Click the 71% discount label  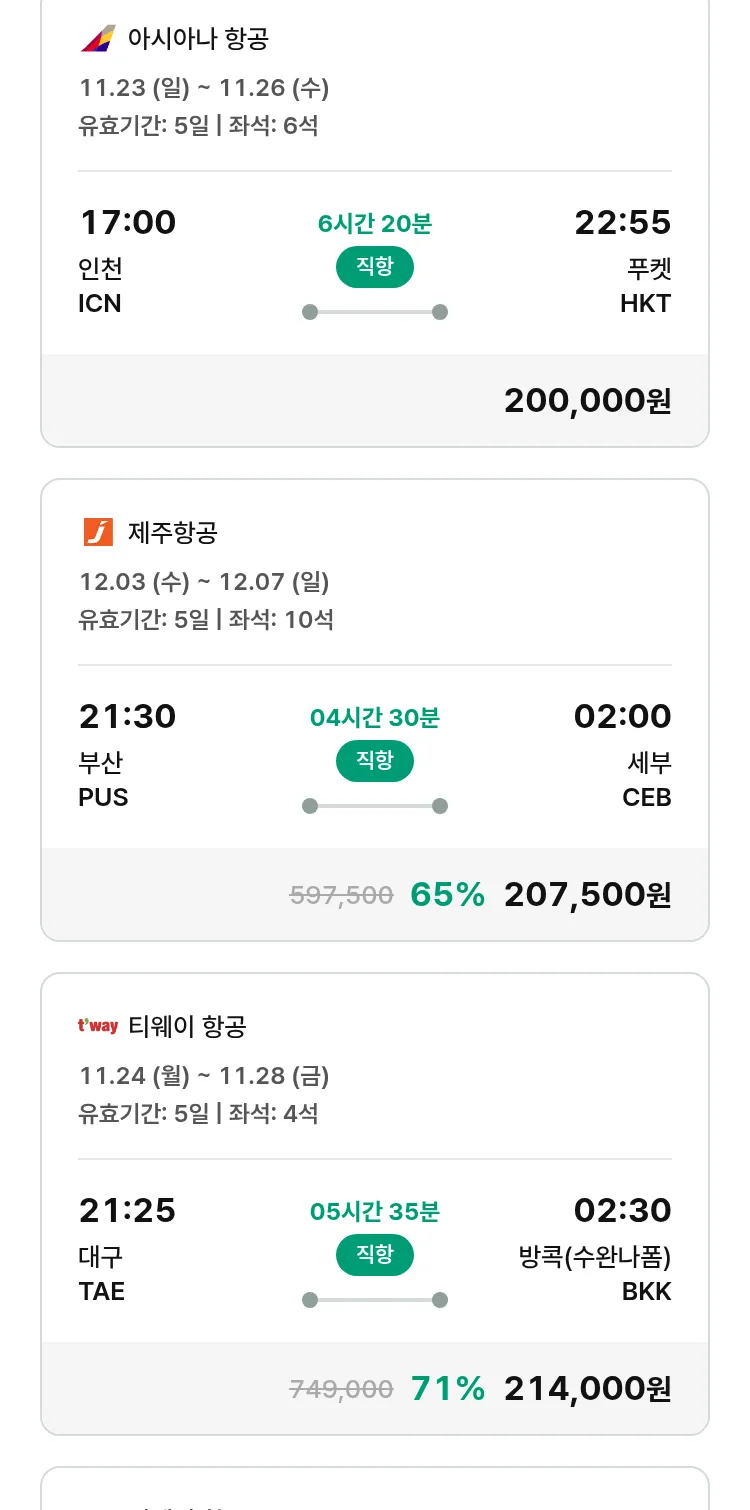(447, 1389)
